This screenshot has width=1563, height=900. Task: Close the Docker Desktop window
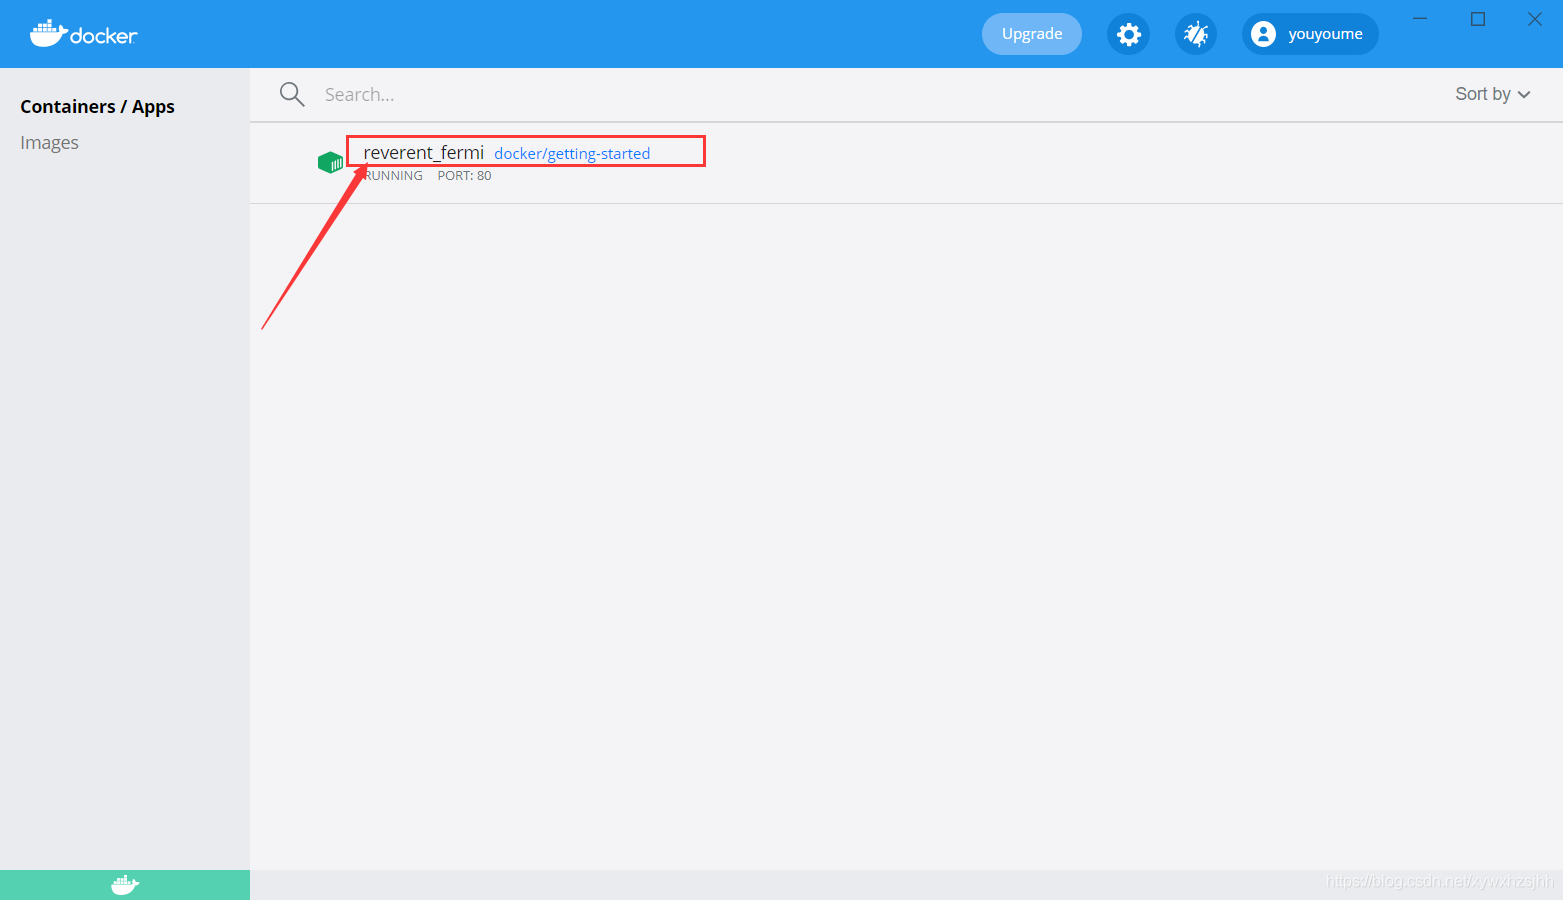1535,19
